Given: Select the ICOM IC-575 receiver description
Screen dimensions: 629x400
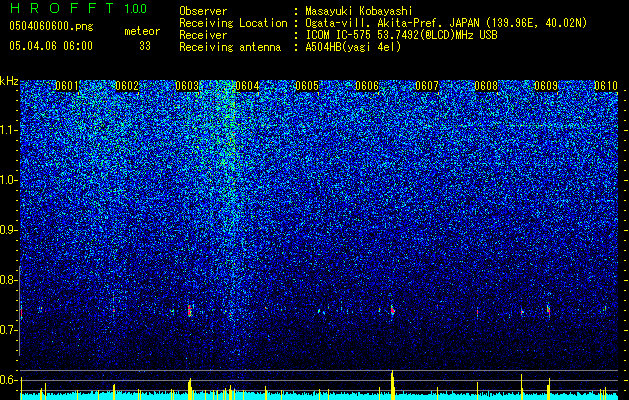Looking at the screenshot, I should pos(401,35).
